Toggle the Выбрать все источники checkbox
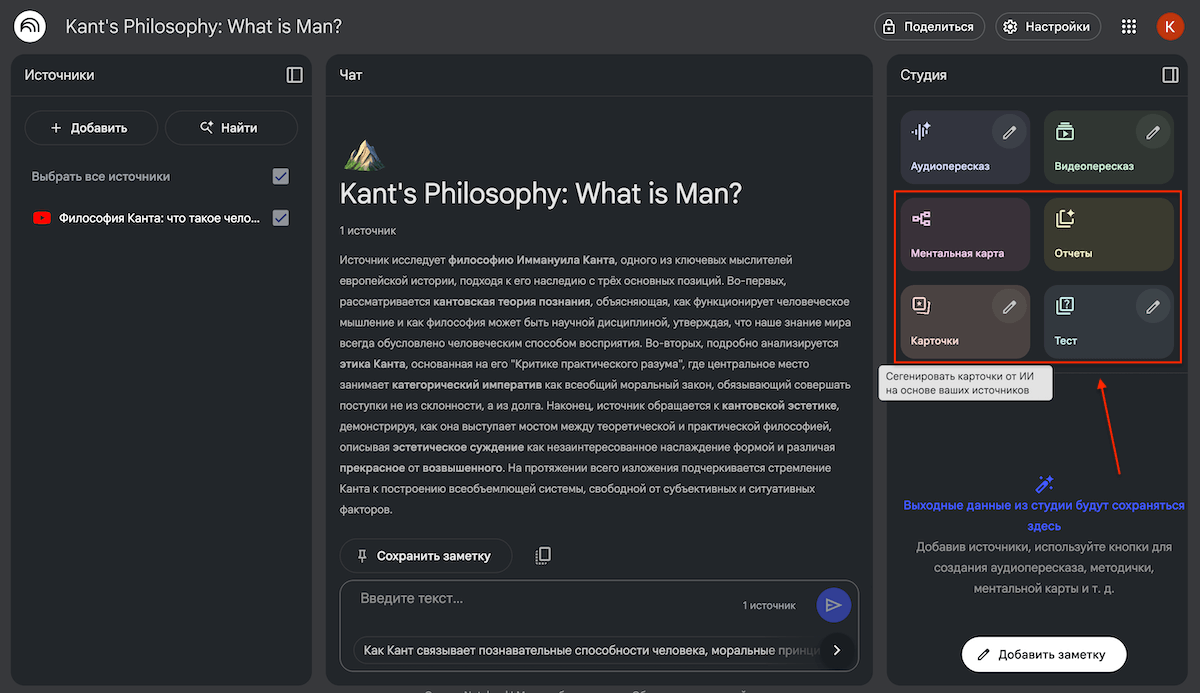The width and height of the screenshot is (1200, 693). tap(281, 176)
